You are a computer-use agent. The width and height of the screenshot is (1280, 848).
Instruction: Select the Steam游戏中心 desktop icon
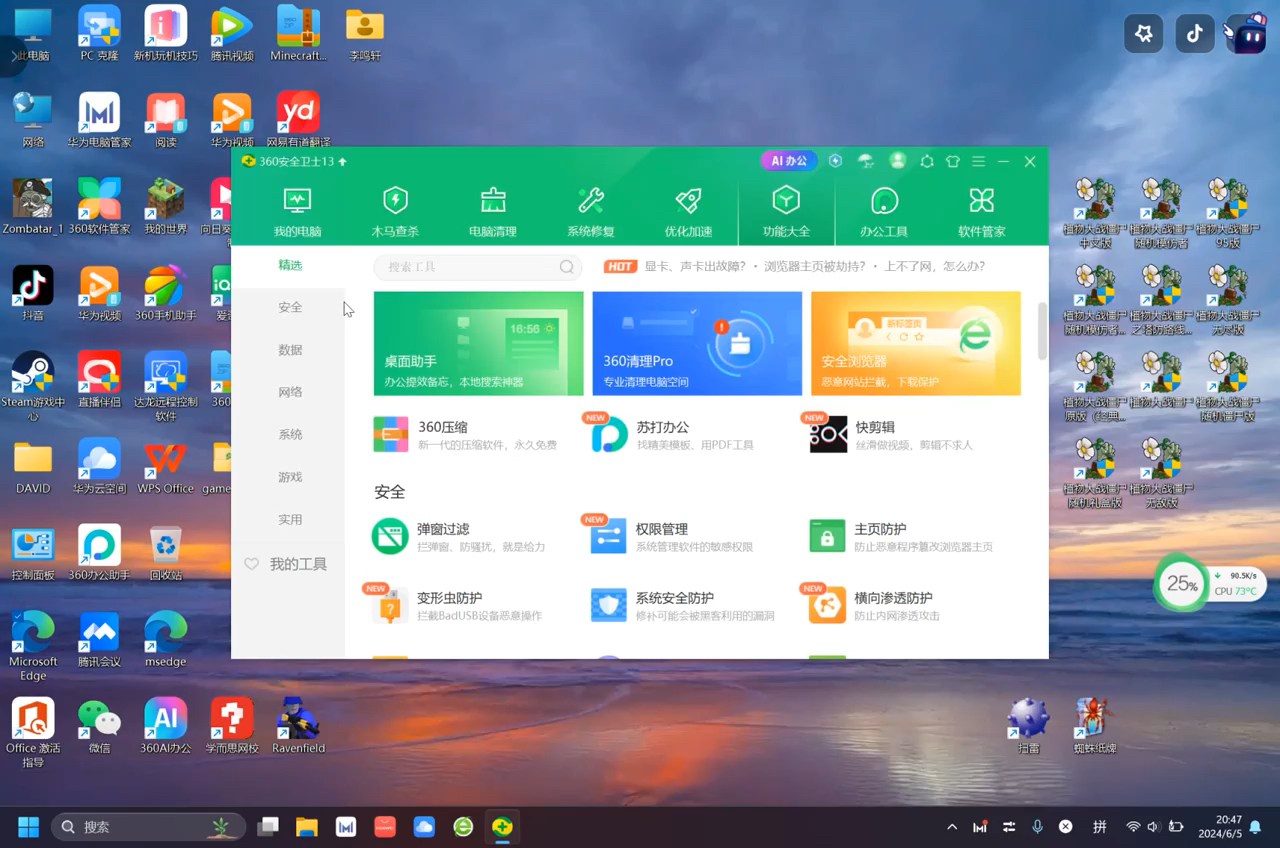[33, 386]
